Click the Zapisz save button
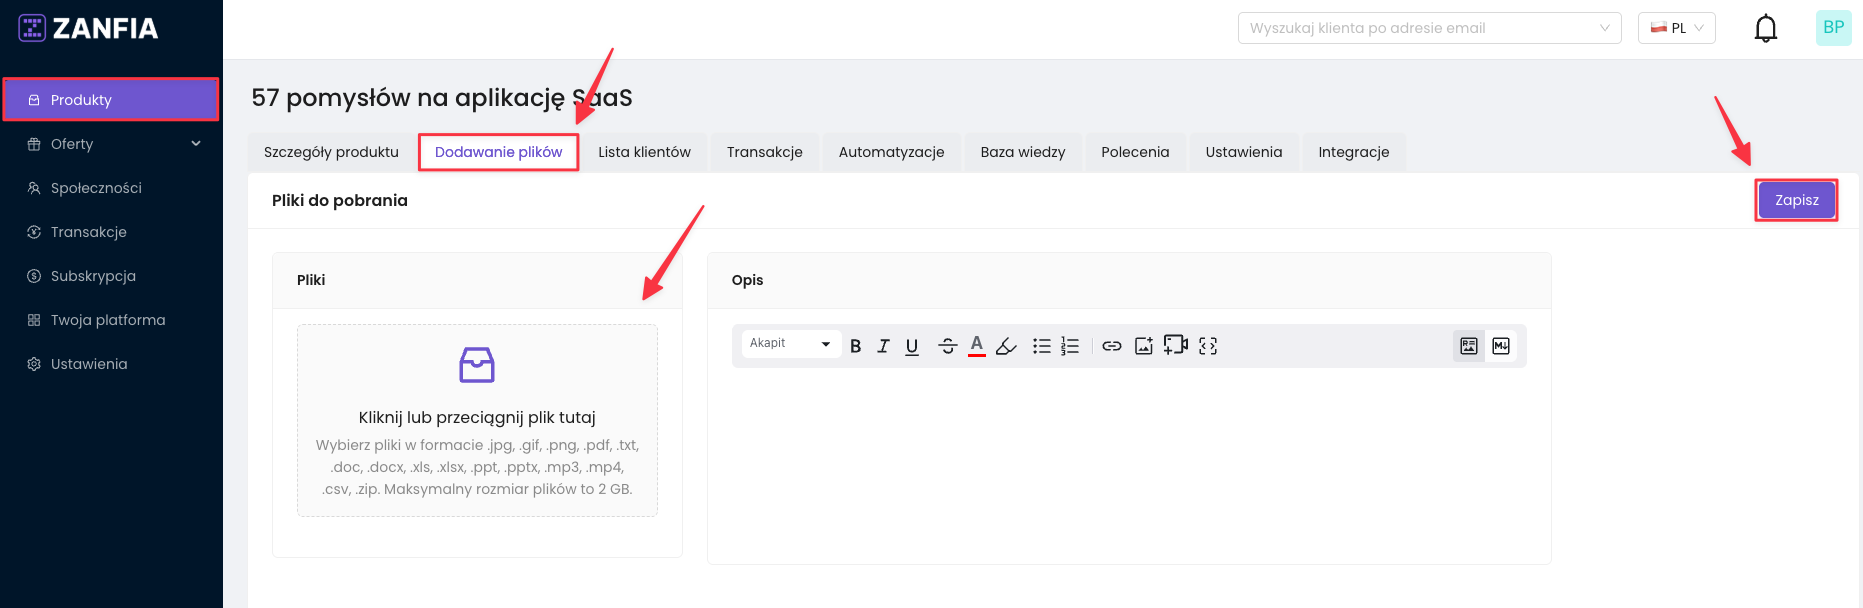The image size is (1863, 608). pyautogui.click(x=1796, y=200)
